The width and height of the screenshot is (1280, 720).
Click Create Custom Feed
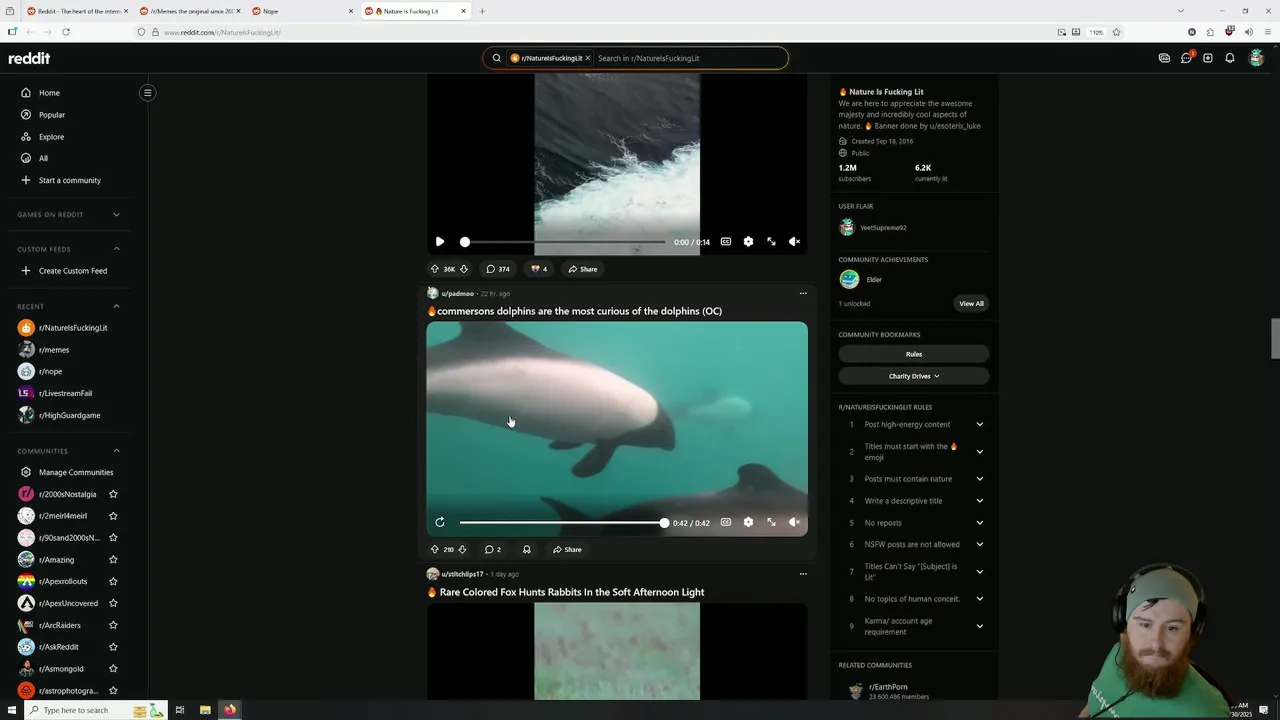(x=70, y=271)
